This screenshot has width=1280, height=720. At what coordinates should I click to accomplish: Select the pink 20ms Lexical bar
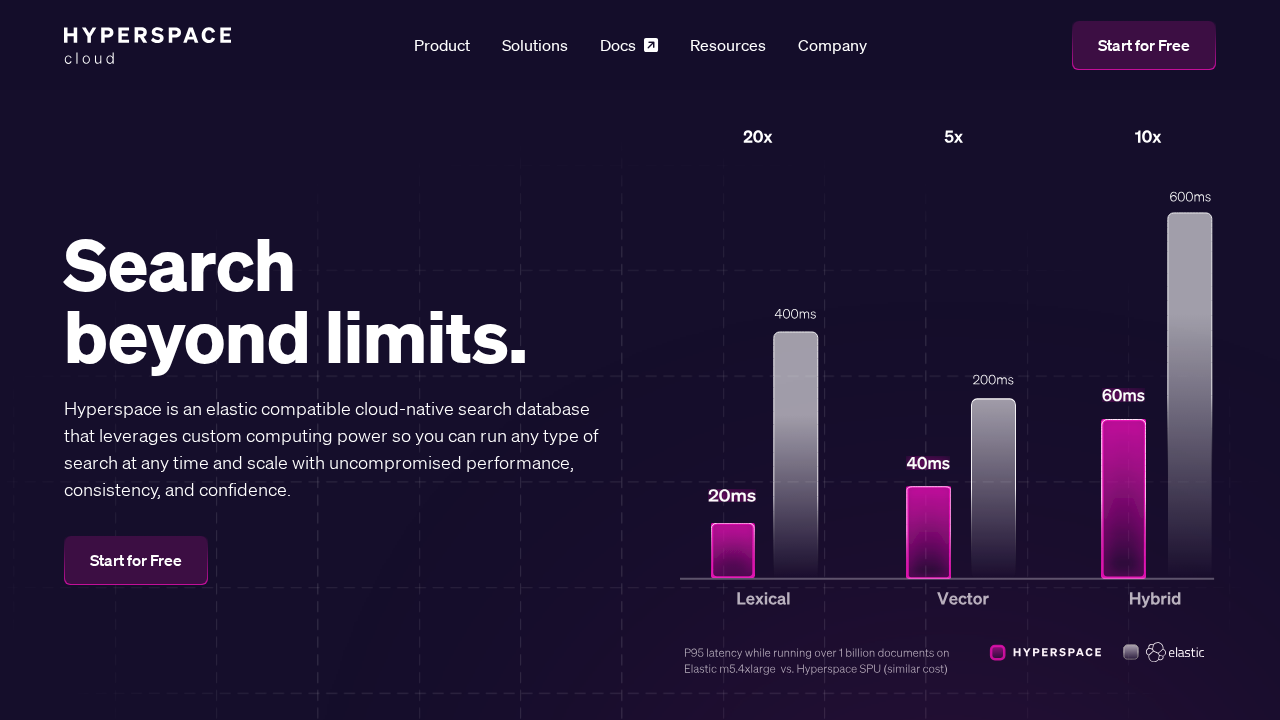tap(733, 550)
